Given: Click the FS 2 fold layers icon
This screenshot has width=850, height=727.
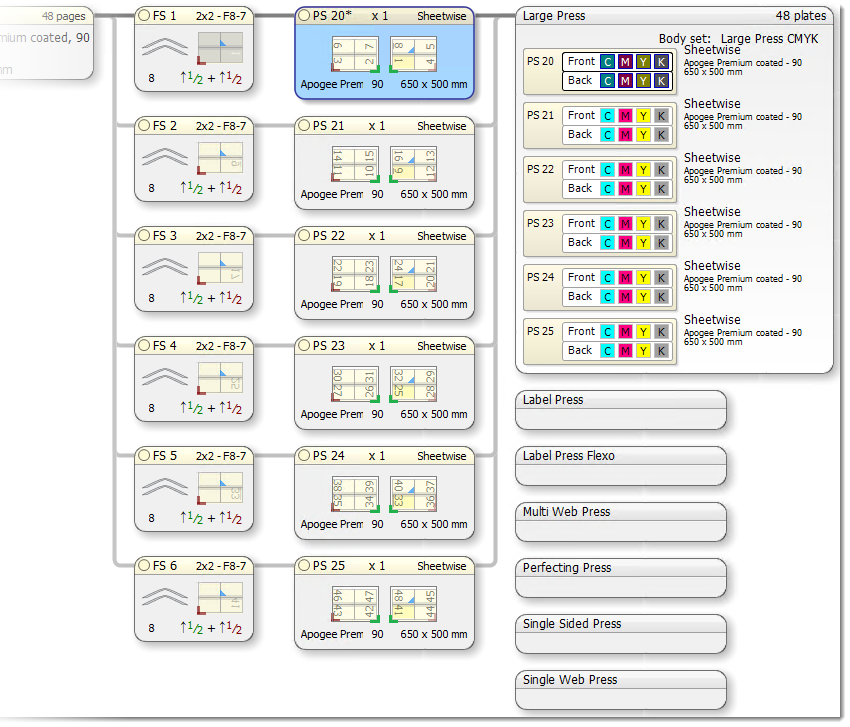Looking at the screenshot, I should (165, 157).
